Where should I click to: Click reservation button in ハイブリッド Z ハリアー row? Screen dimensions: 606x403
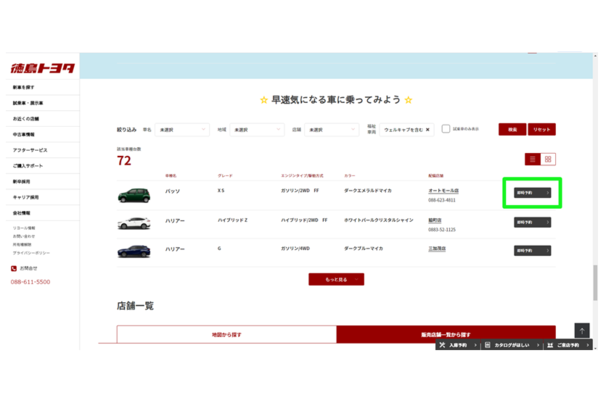532,222
